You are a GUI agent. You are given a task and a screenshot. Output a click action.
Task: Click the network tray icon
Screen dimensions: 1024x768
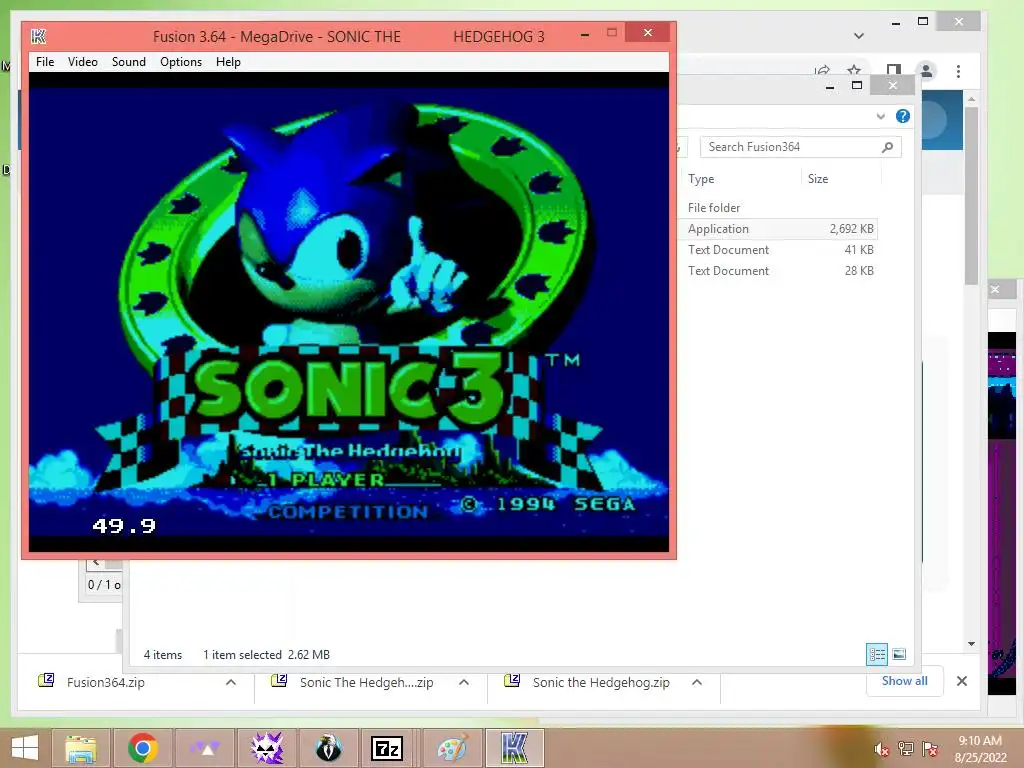tap(906, 749)
